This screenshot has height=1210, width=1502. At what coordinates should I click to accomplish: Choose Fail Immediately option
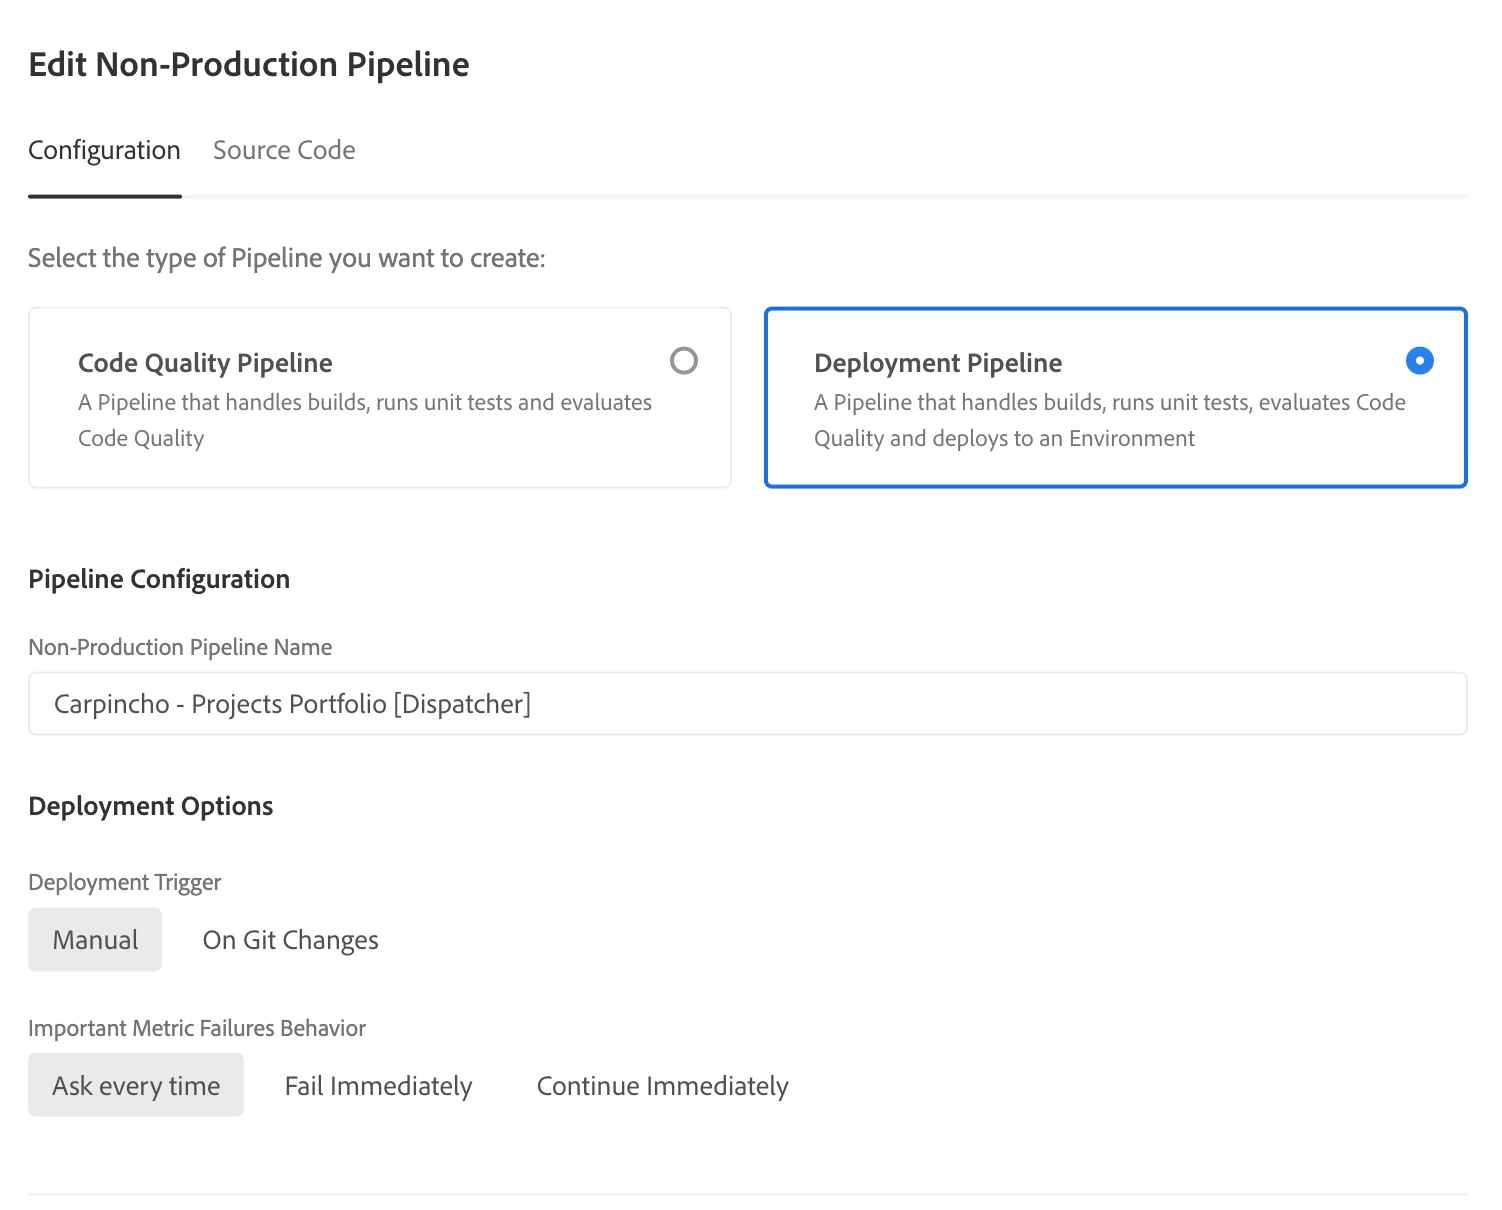[x=378, y=1086]
